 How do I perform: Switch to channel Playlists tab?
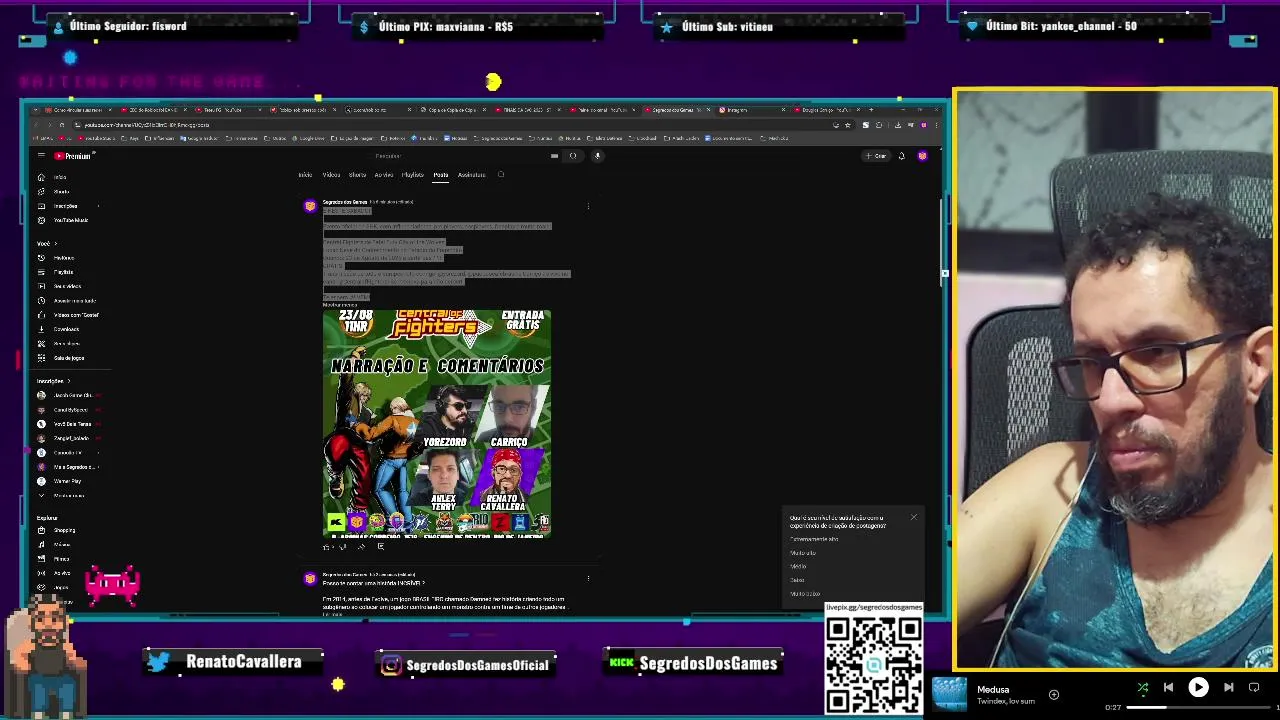pos(412,175)
